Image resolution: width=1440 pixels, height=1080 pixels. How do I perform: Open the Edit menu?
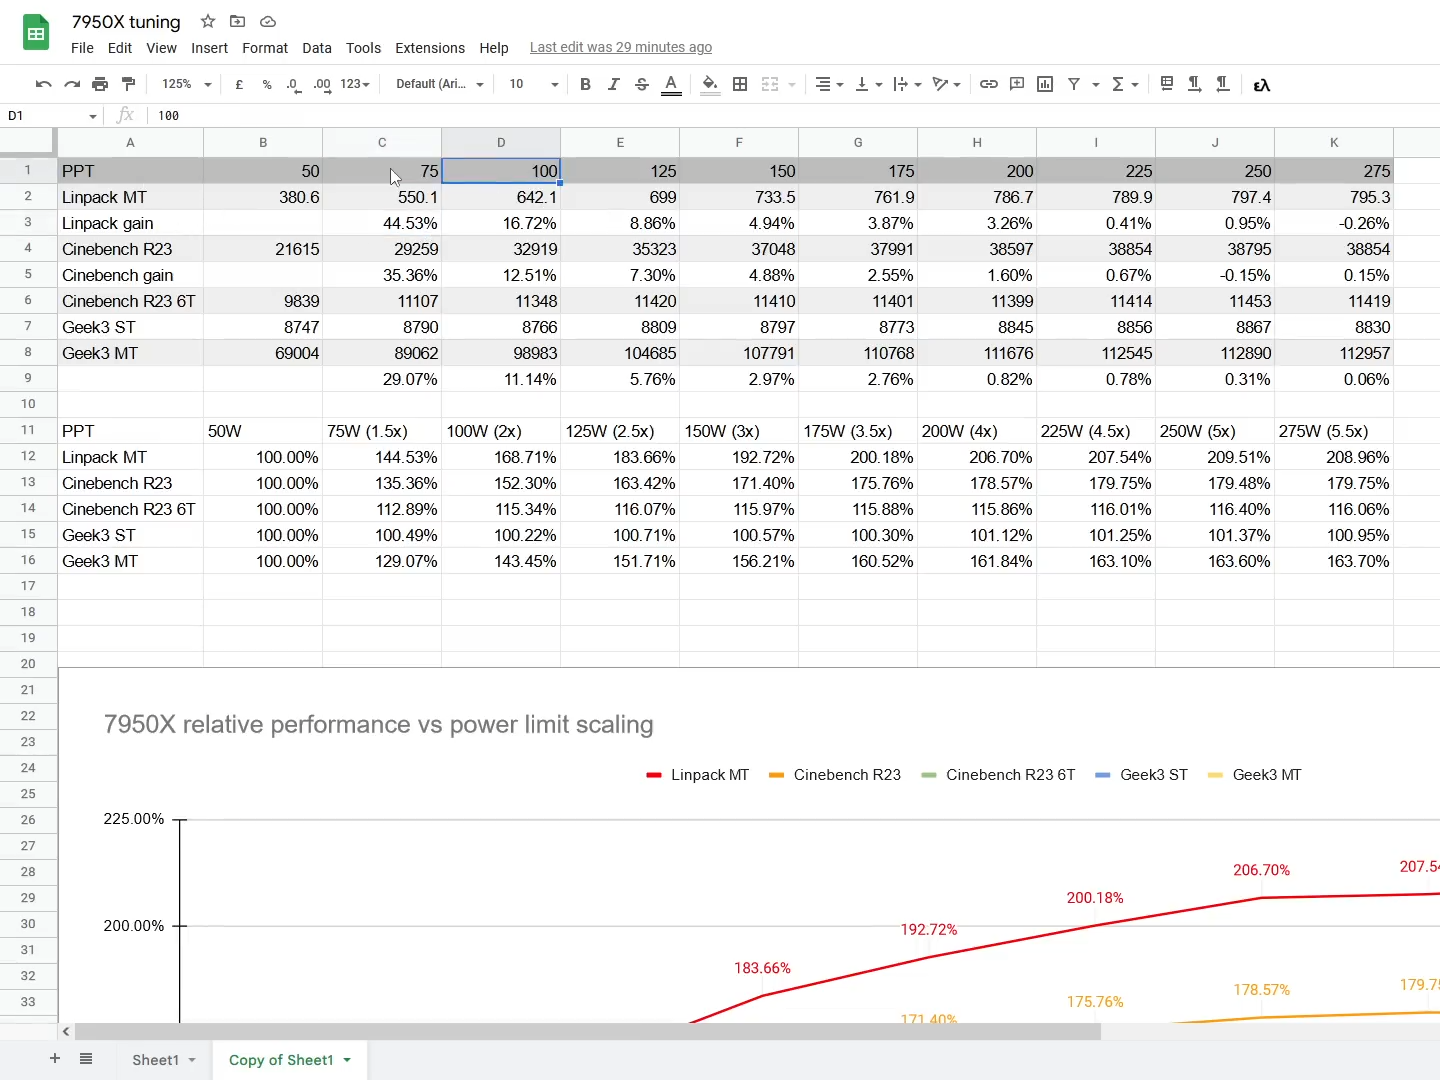120,48
